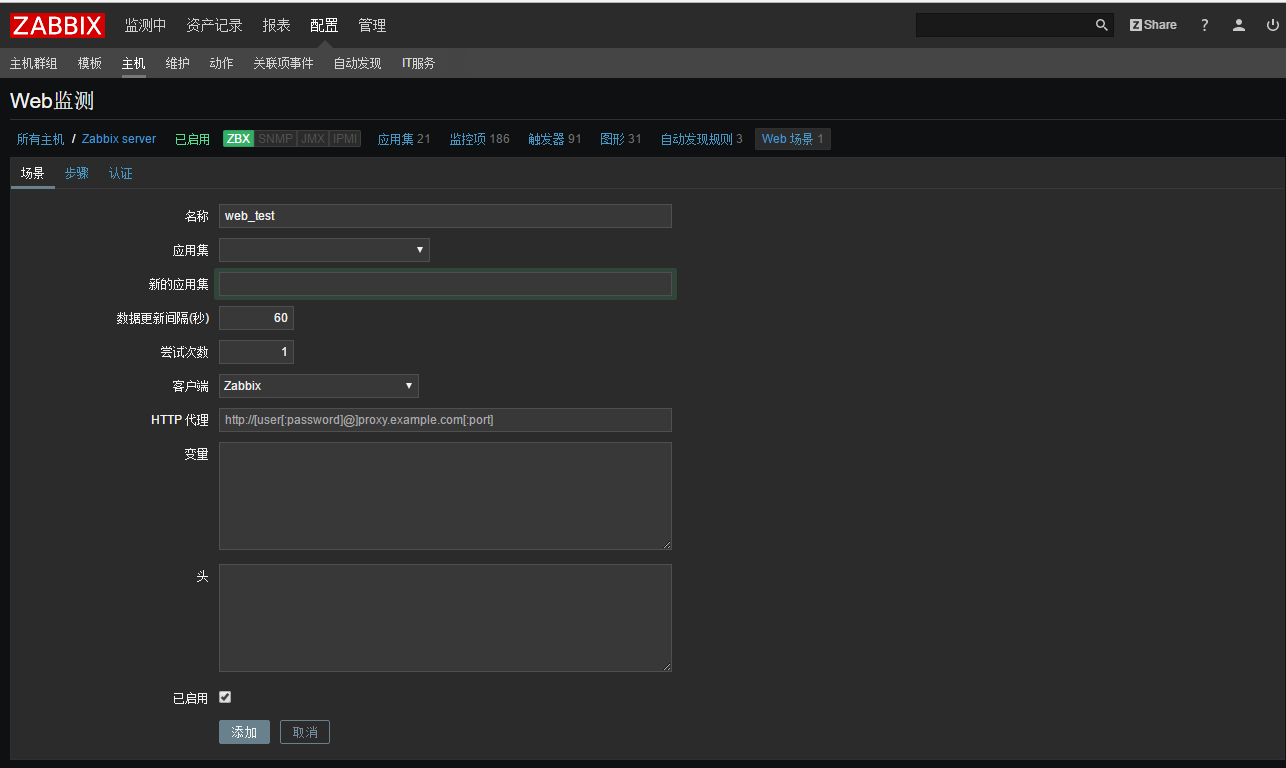Click the 头 text area
This screenshot has width=1286, height=768.
[x=445, y=618]
